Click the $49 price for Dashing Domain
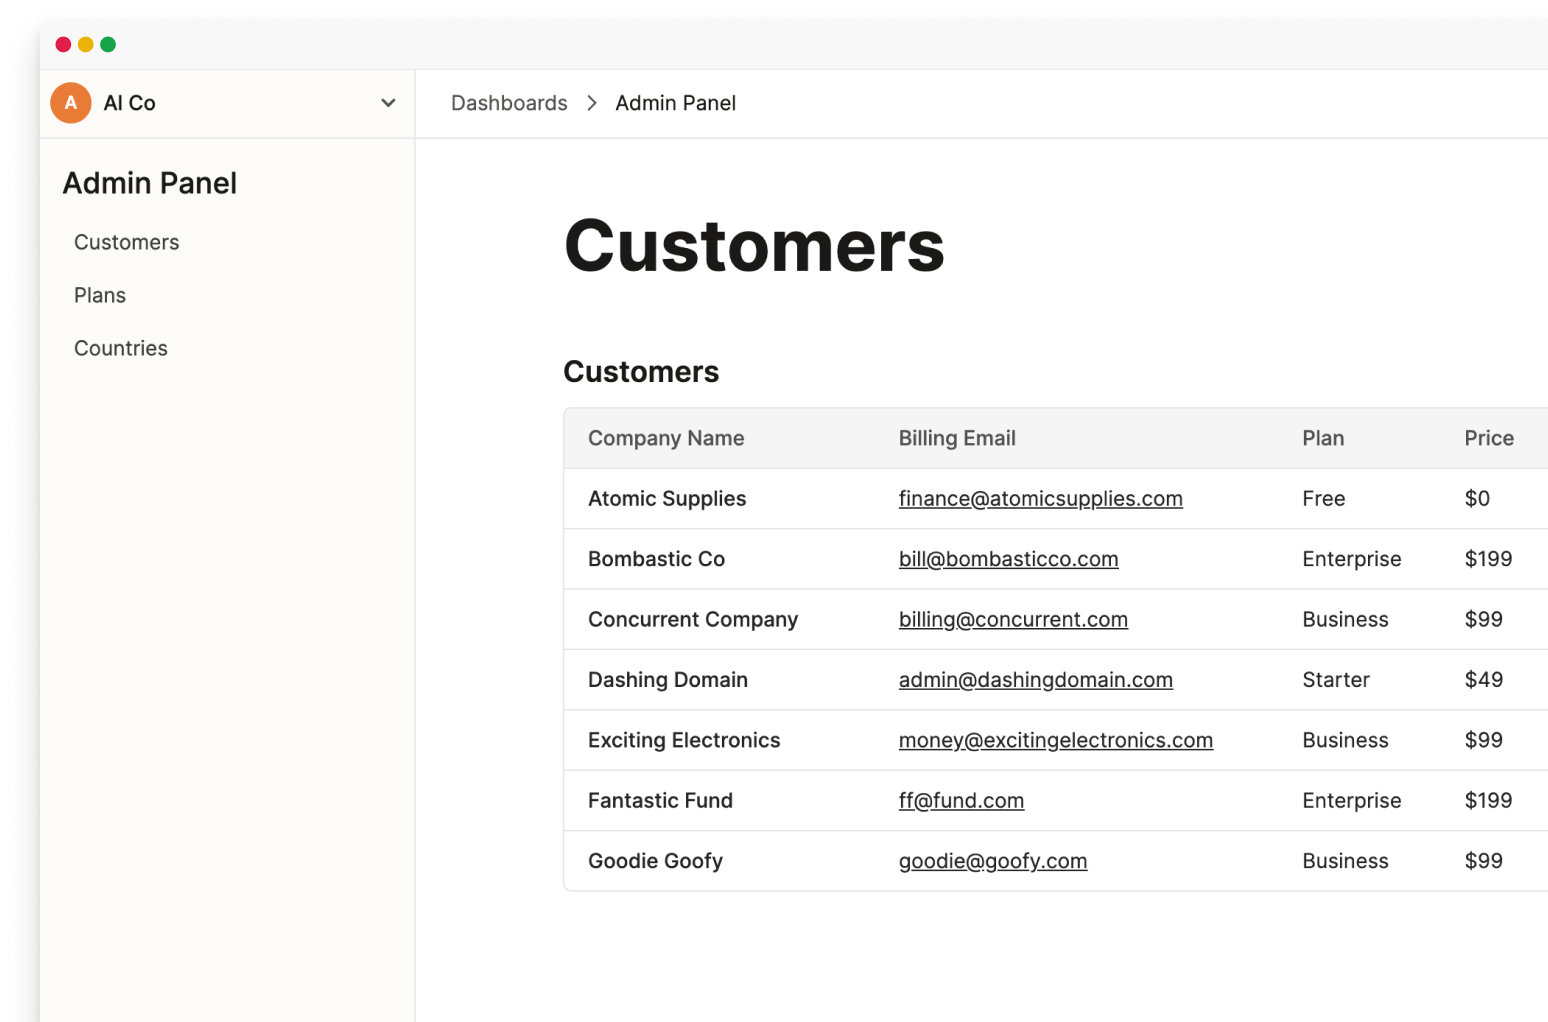The image size is (1548, 1022). [x=1483, y=680]
